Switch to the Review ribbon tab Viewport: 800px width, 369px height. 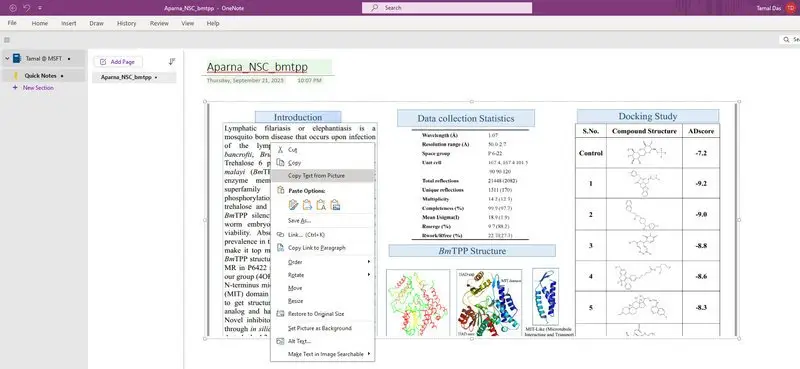coord(159,23)
